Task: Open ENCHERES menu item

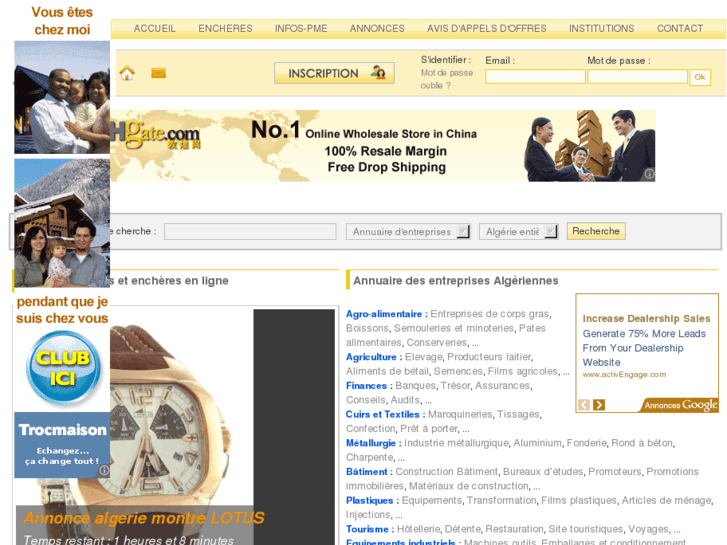Action: coord(225,28)
